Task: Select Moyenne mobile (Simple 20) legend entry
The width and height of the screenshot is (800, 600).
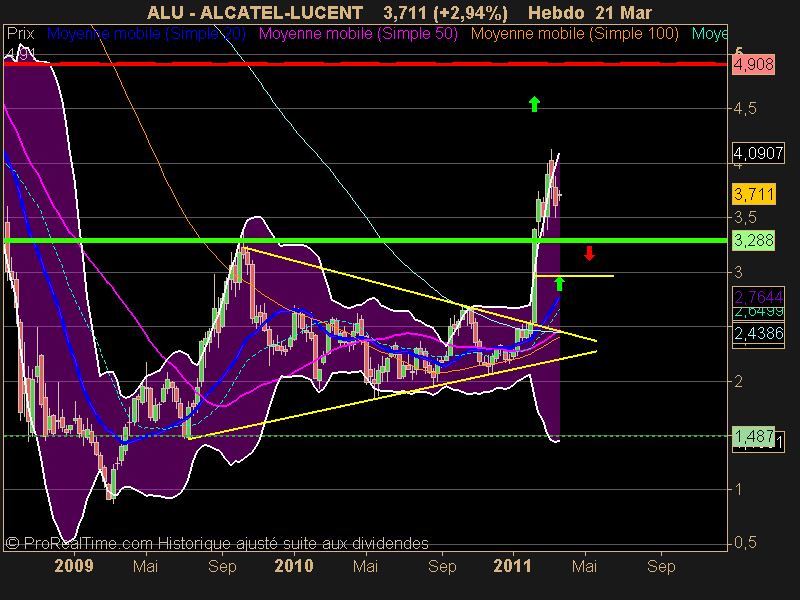Action: (146, 34)
